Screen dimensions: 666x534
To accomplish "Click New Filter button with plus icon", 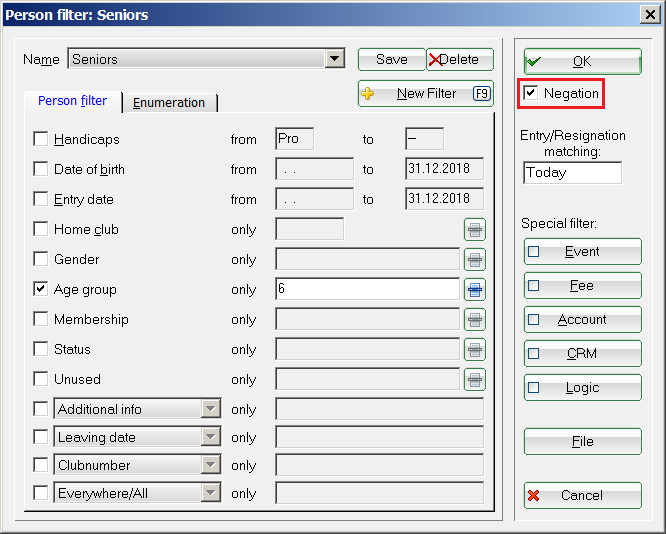I will pos(425,94).
